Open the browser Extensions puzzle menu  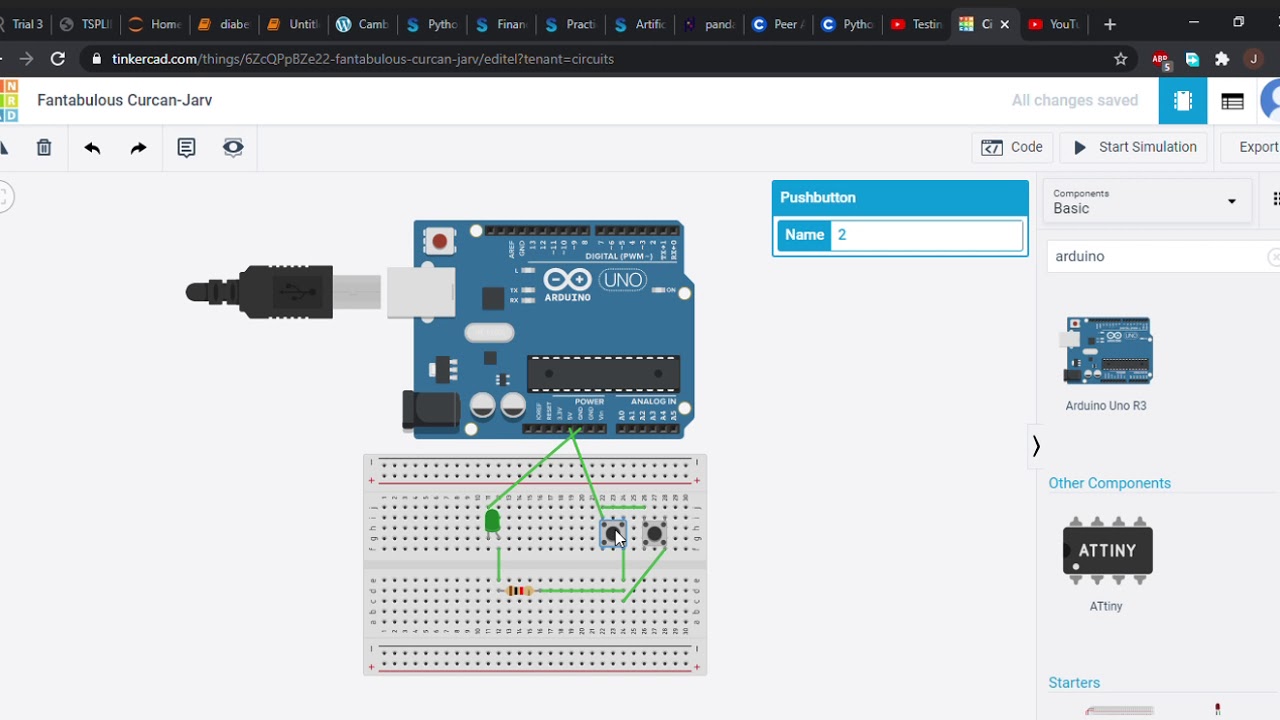1222,59
